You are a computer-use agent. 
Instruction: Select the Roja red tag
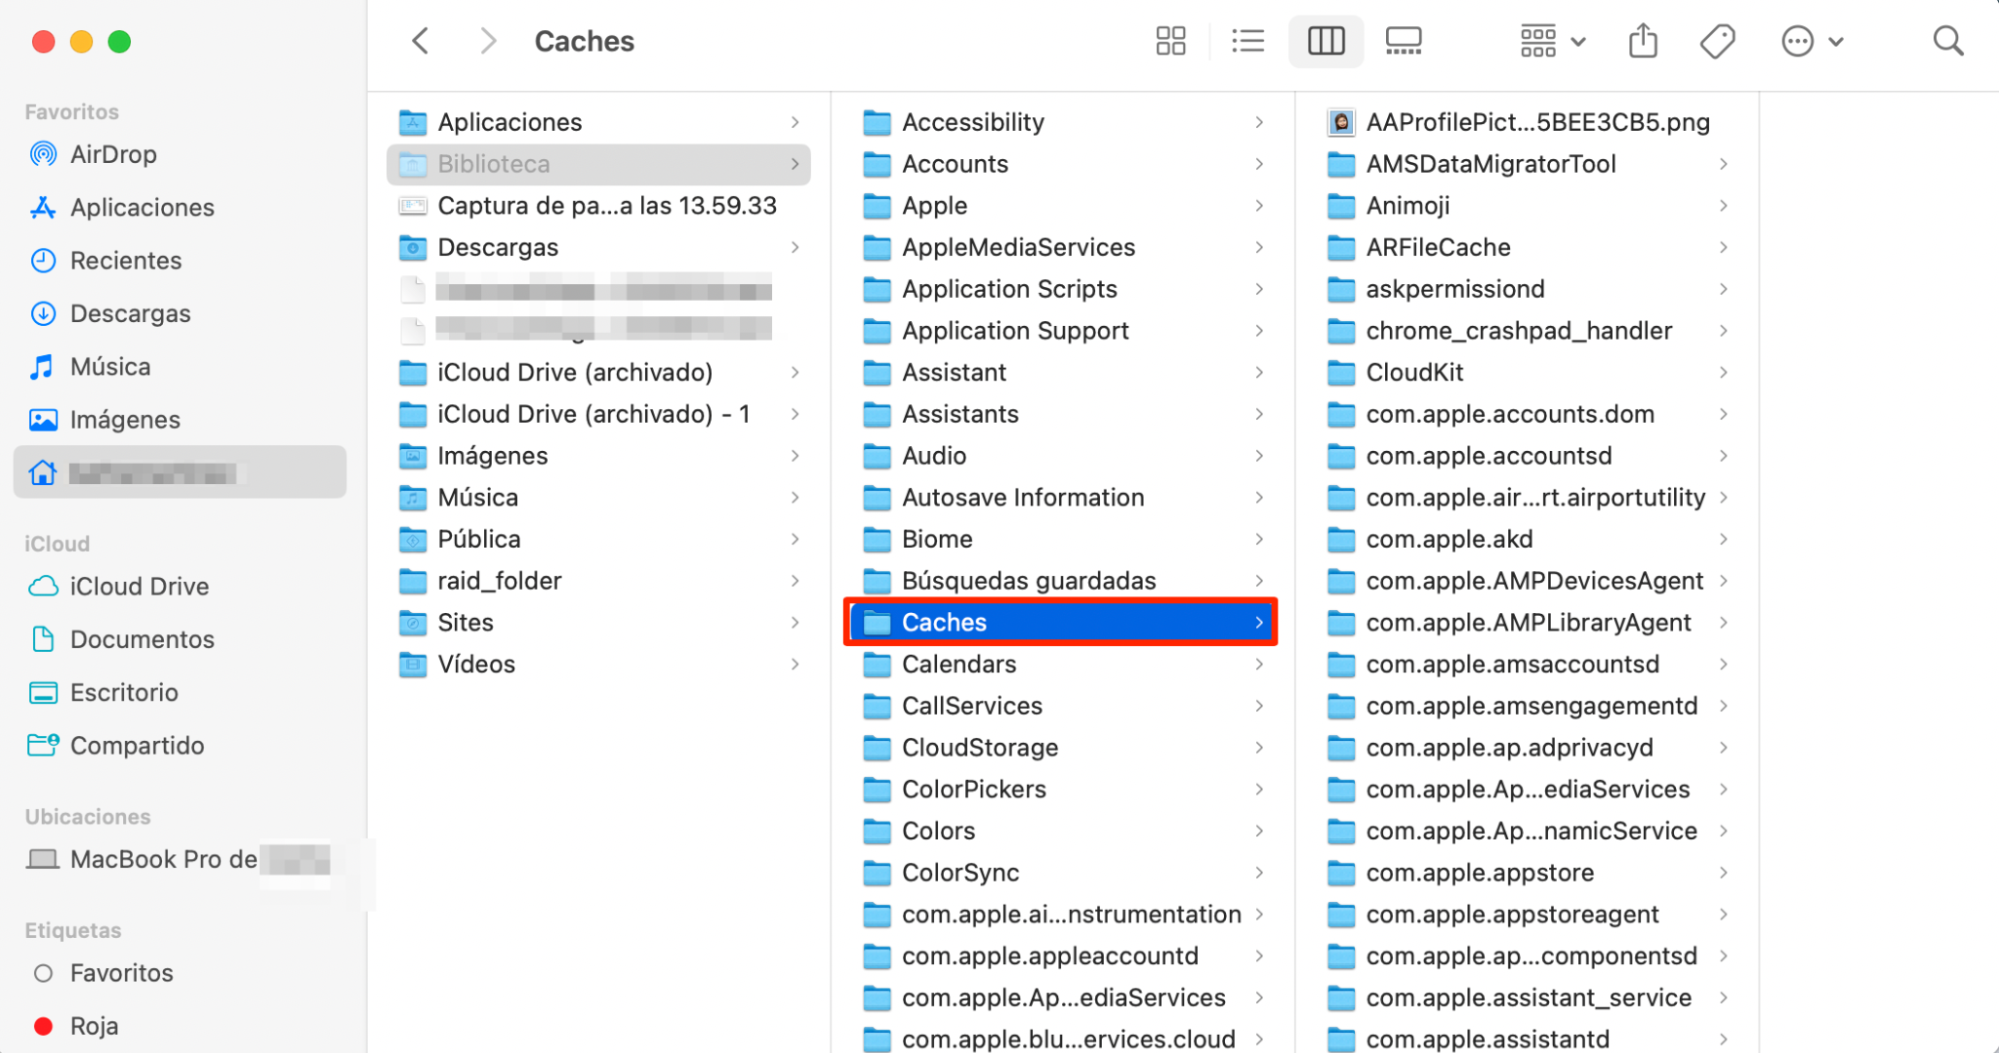96,1025
